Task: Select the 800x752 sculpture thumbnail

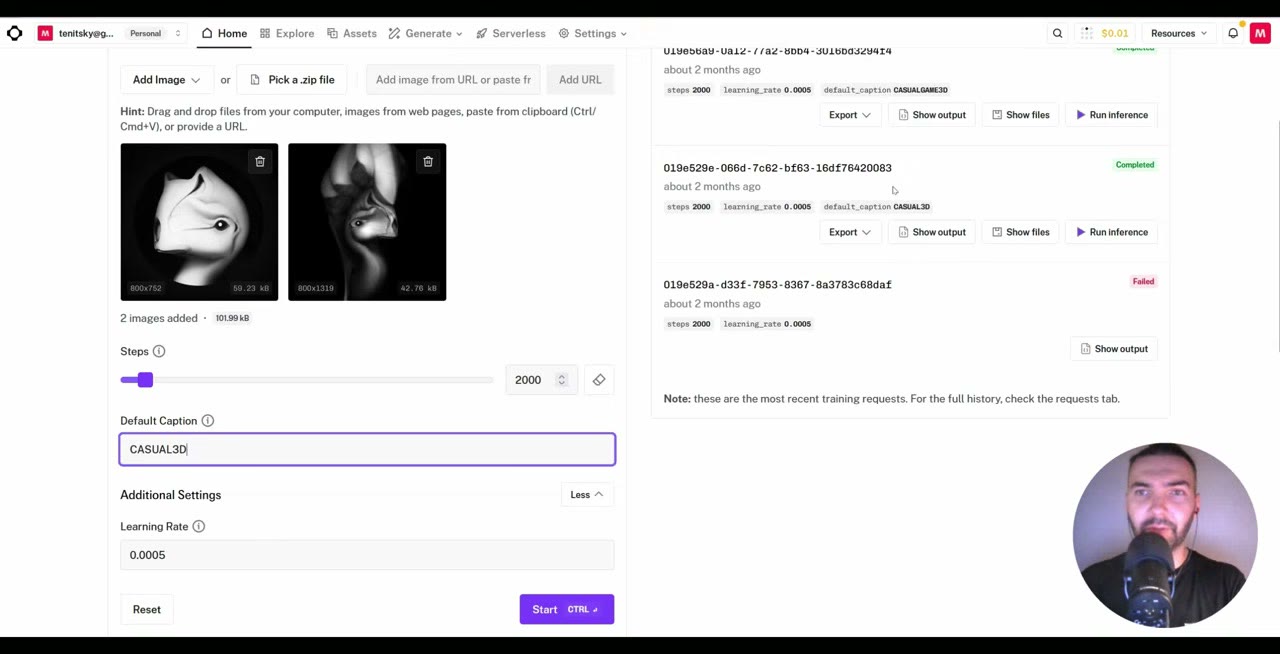Action: (199, 222)
